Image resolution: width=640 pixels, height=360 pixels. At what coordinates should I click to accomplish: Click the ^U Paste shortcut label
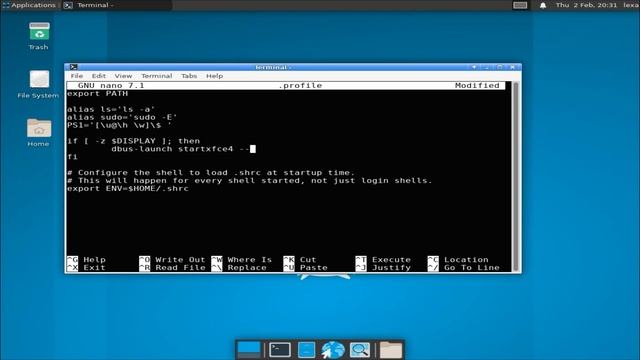click(x=306, y=268)
